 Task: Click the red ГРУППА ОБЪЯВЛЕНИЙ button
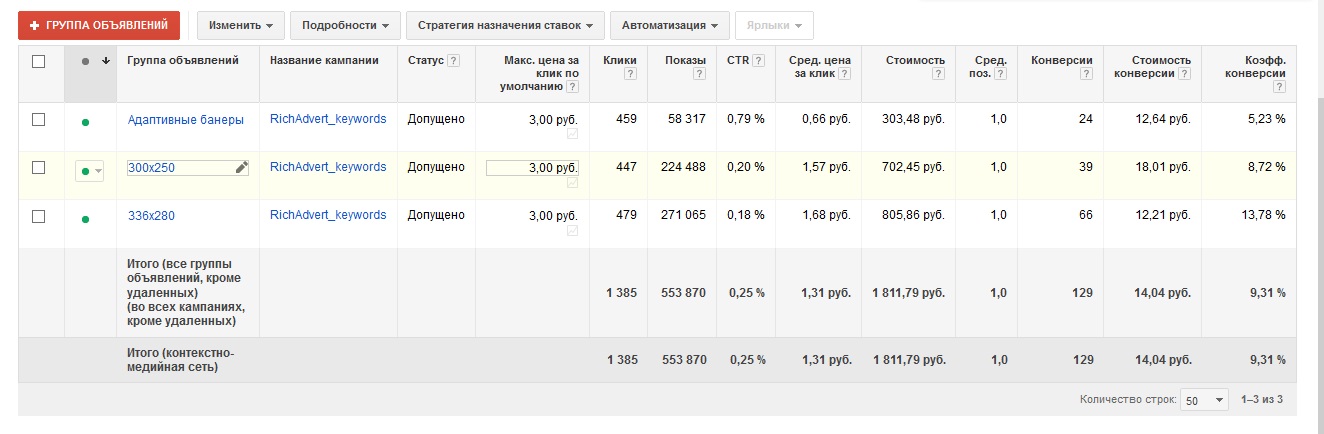(99, 25)
